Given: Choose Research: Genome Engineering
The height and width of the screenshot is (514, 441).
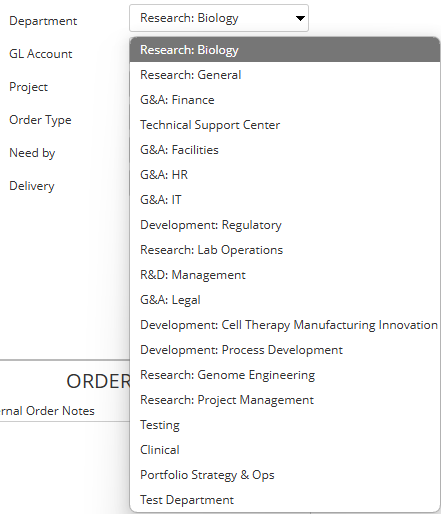Looking at the screenshot, I should pyautogui.click(x=285, y=375).
